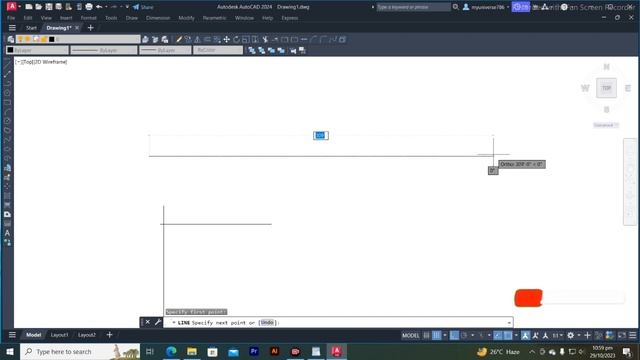
Task: Add a new drawing tab with plus
Action: pos(91,28)
